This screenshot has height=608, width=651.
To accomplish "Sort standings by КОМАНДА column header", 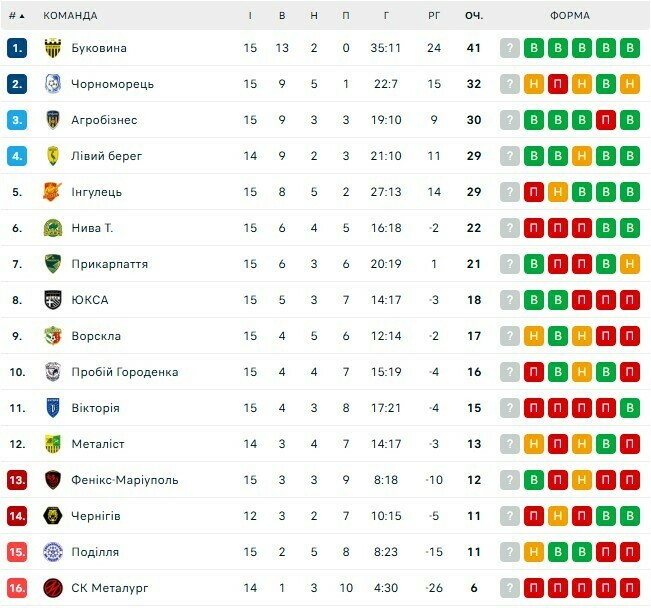I will click(x=71, y=16).
